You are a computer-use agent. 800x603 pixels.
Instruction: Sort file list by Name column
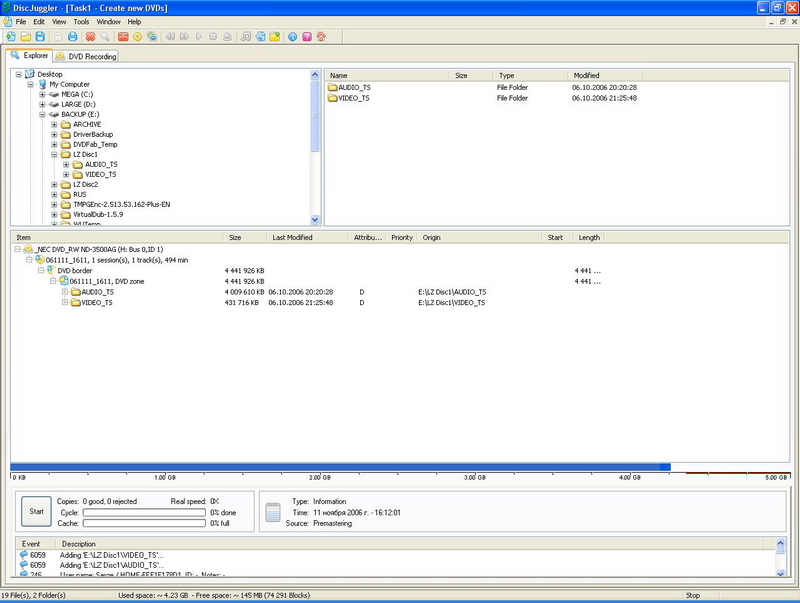(x=387, y=76)
